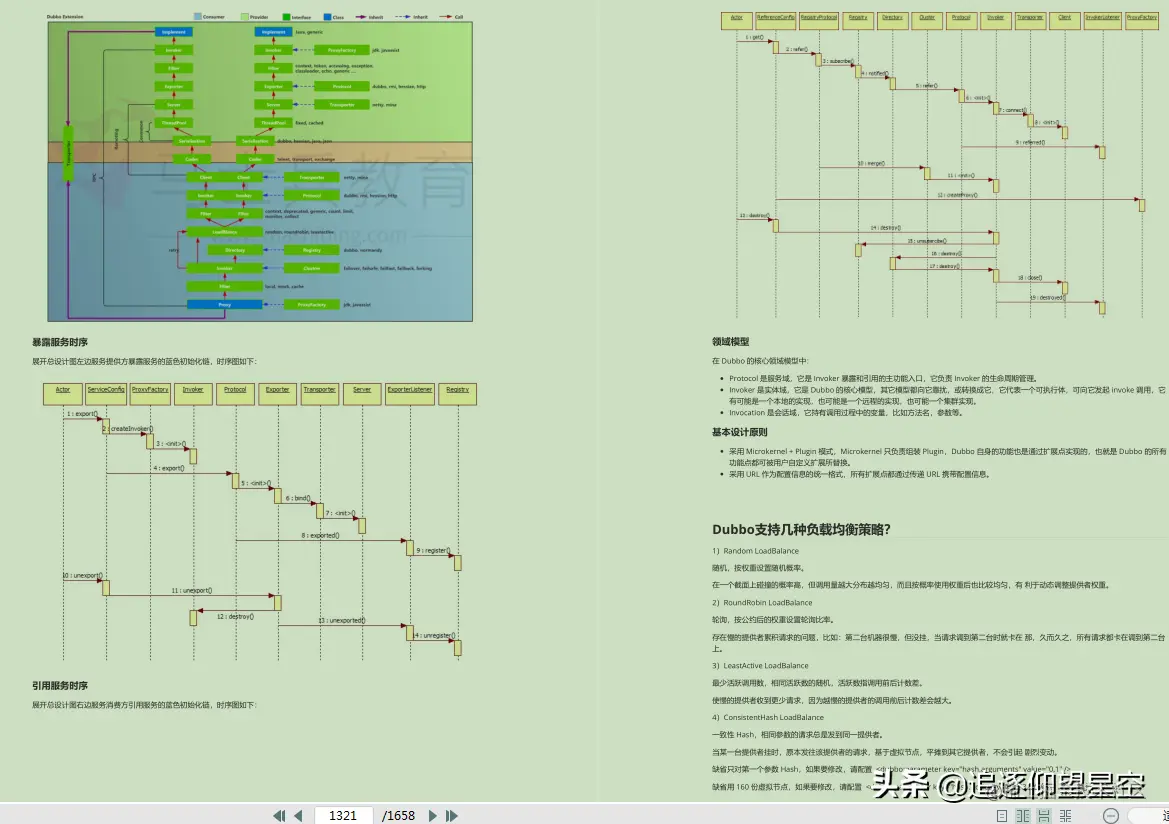Click Cluster box in reference sequence diagram
Screen dimensions: 1169x824
pyautogui.click(x=927, y=21)
